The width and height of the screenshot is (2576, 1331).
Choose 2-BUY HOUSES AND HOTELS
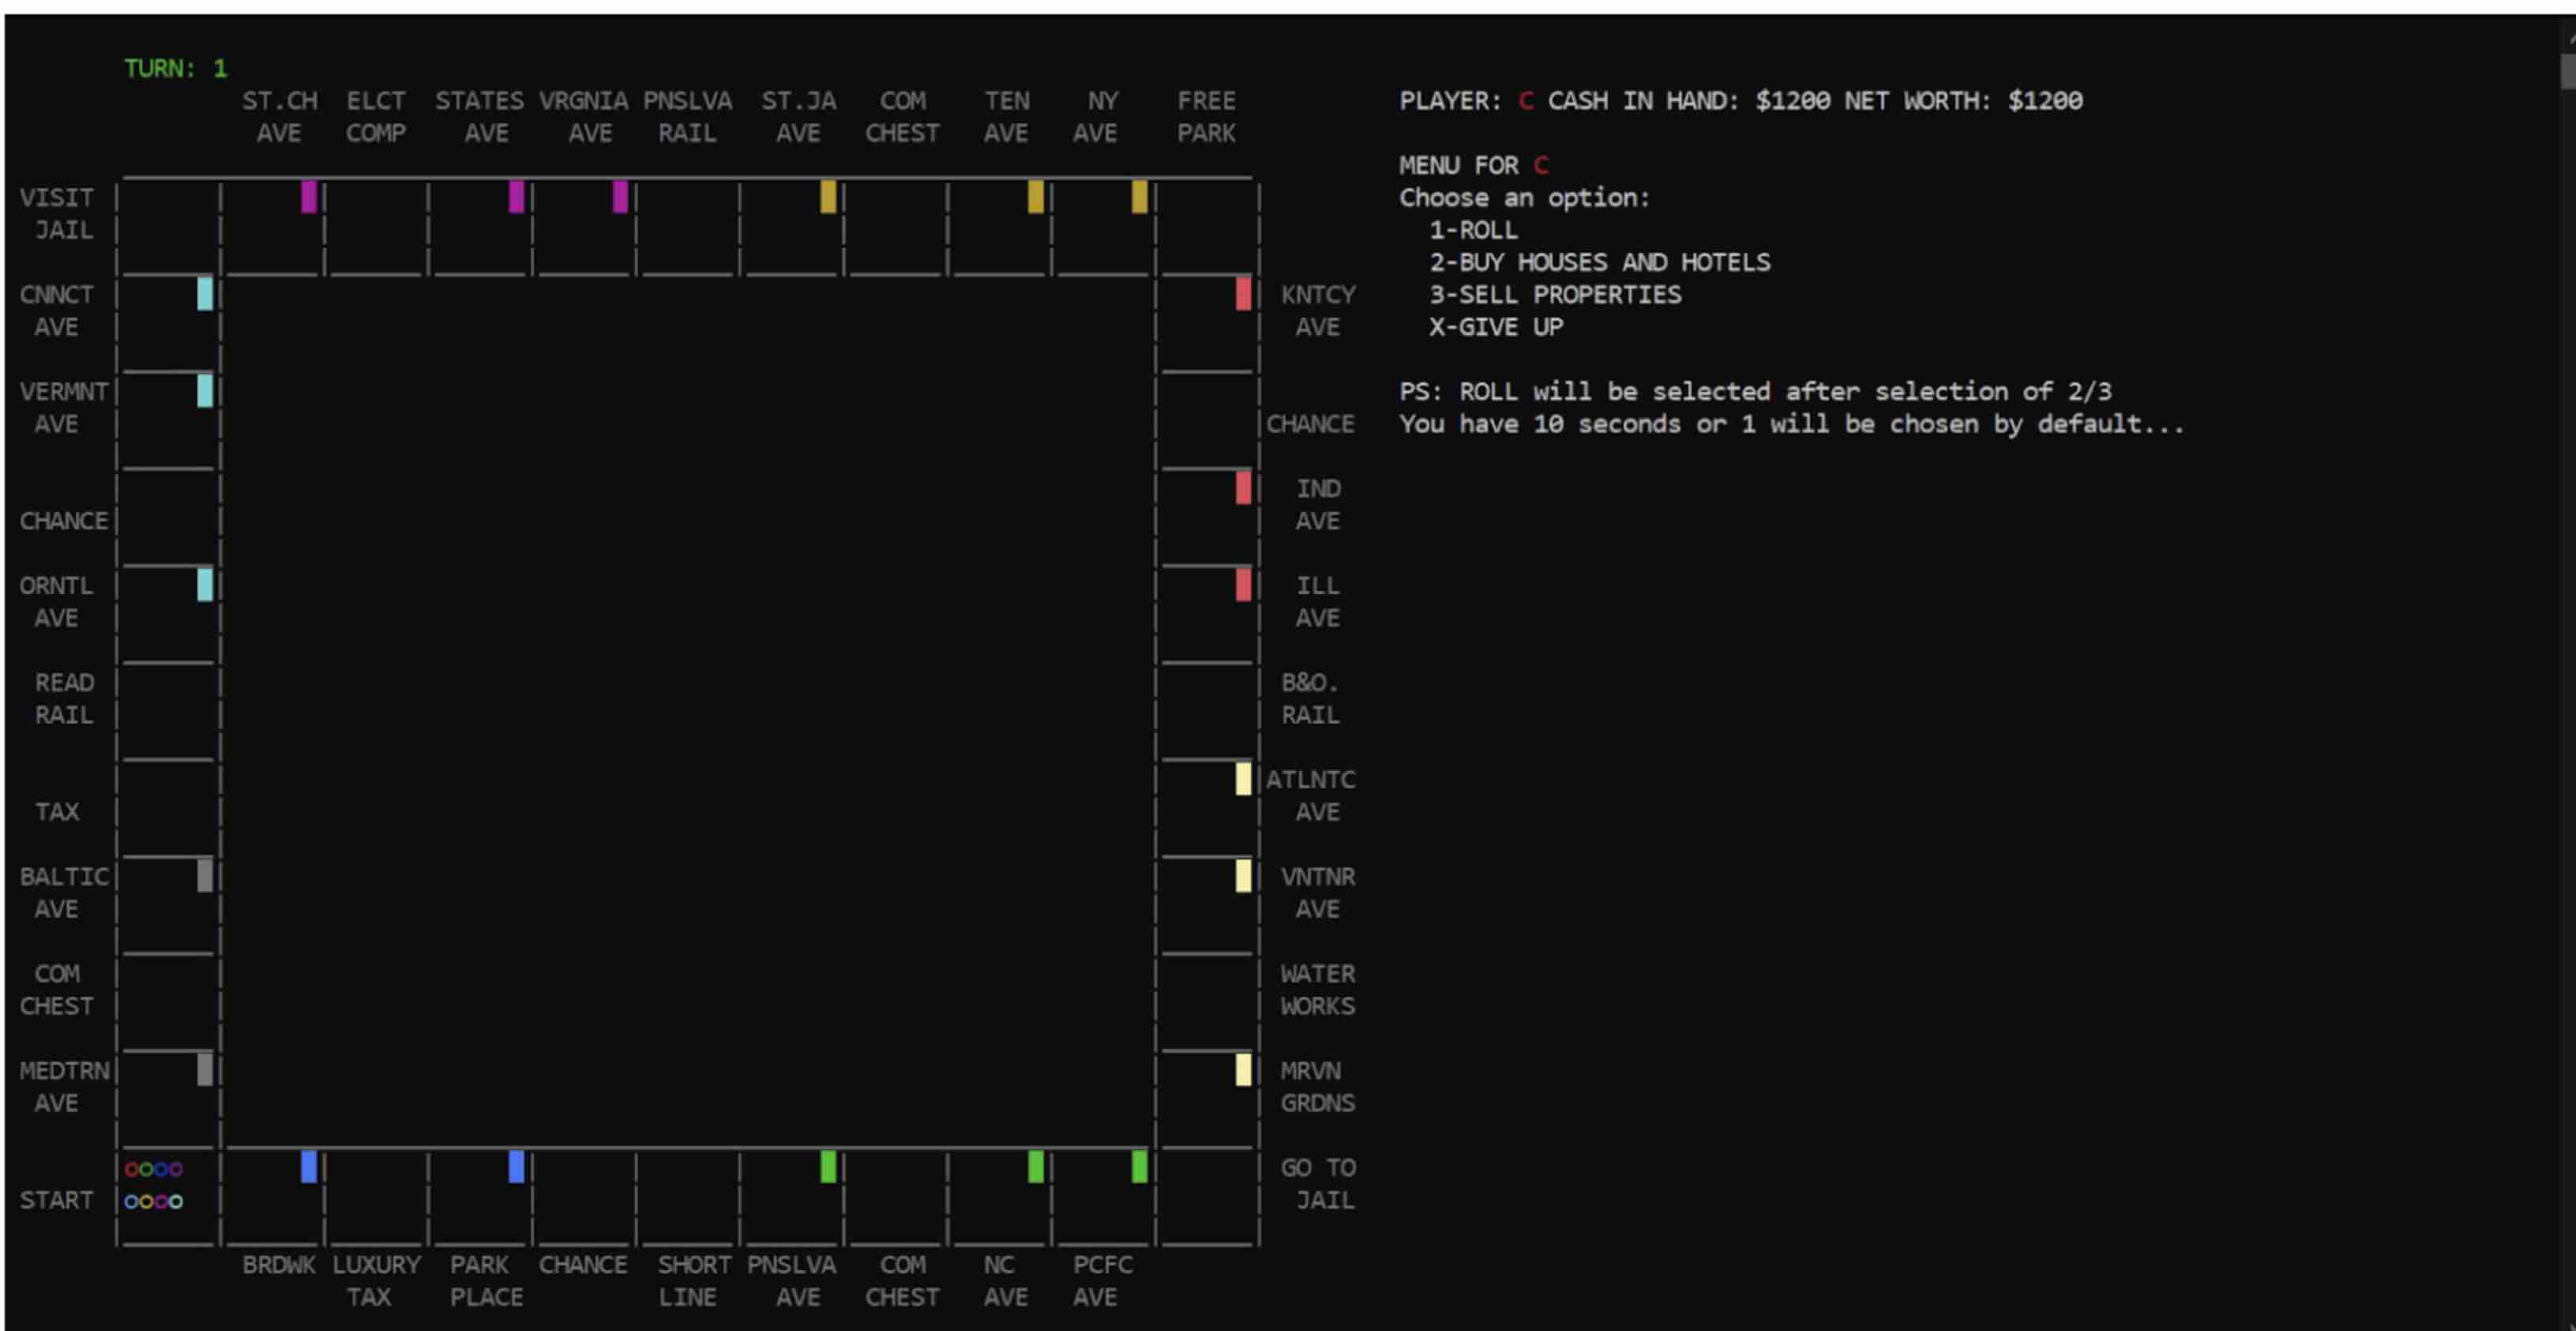[x=1600, y=262]
